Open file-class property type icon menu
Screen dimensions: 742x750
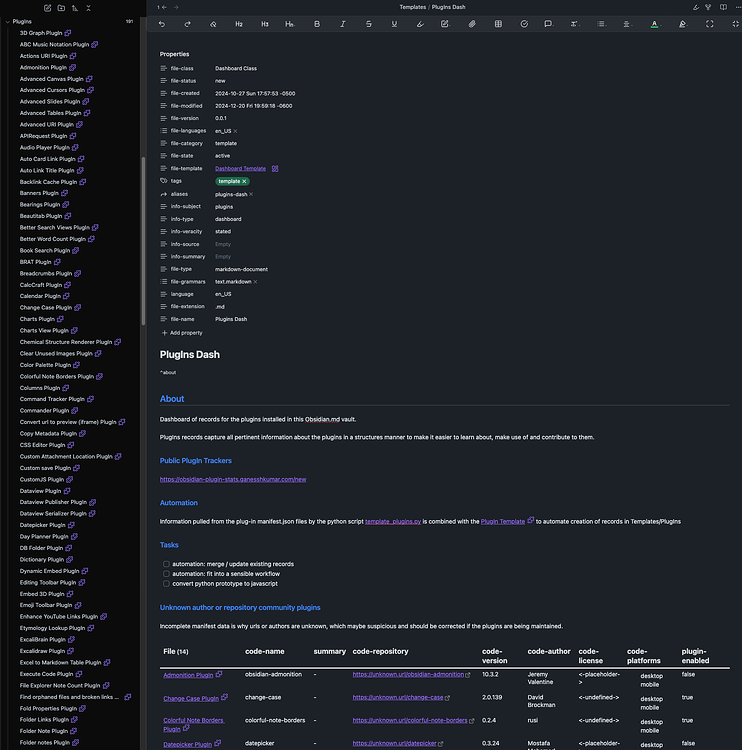[164, 68]
